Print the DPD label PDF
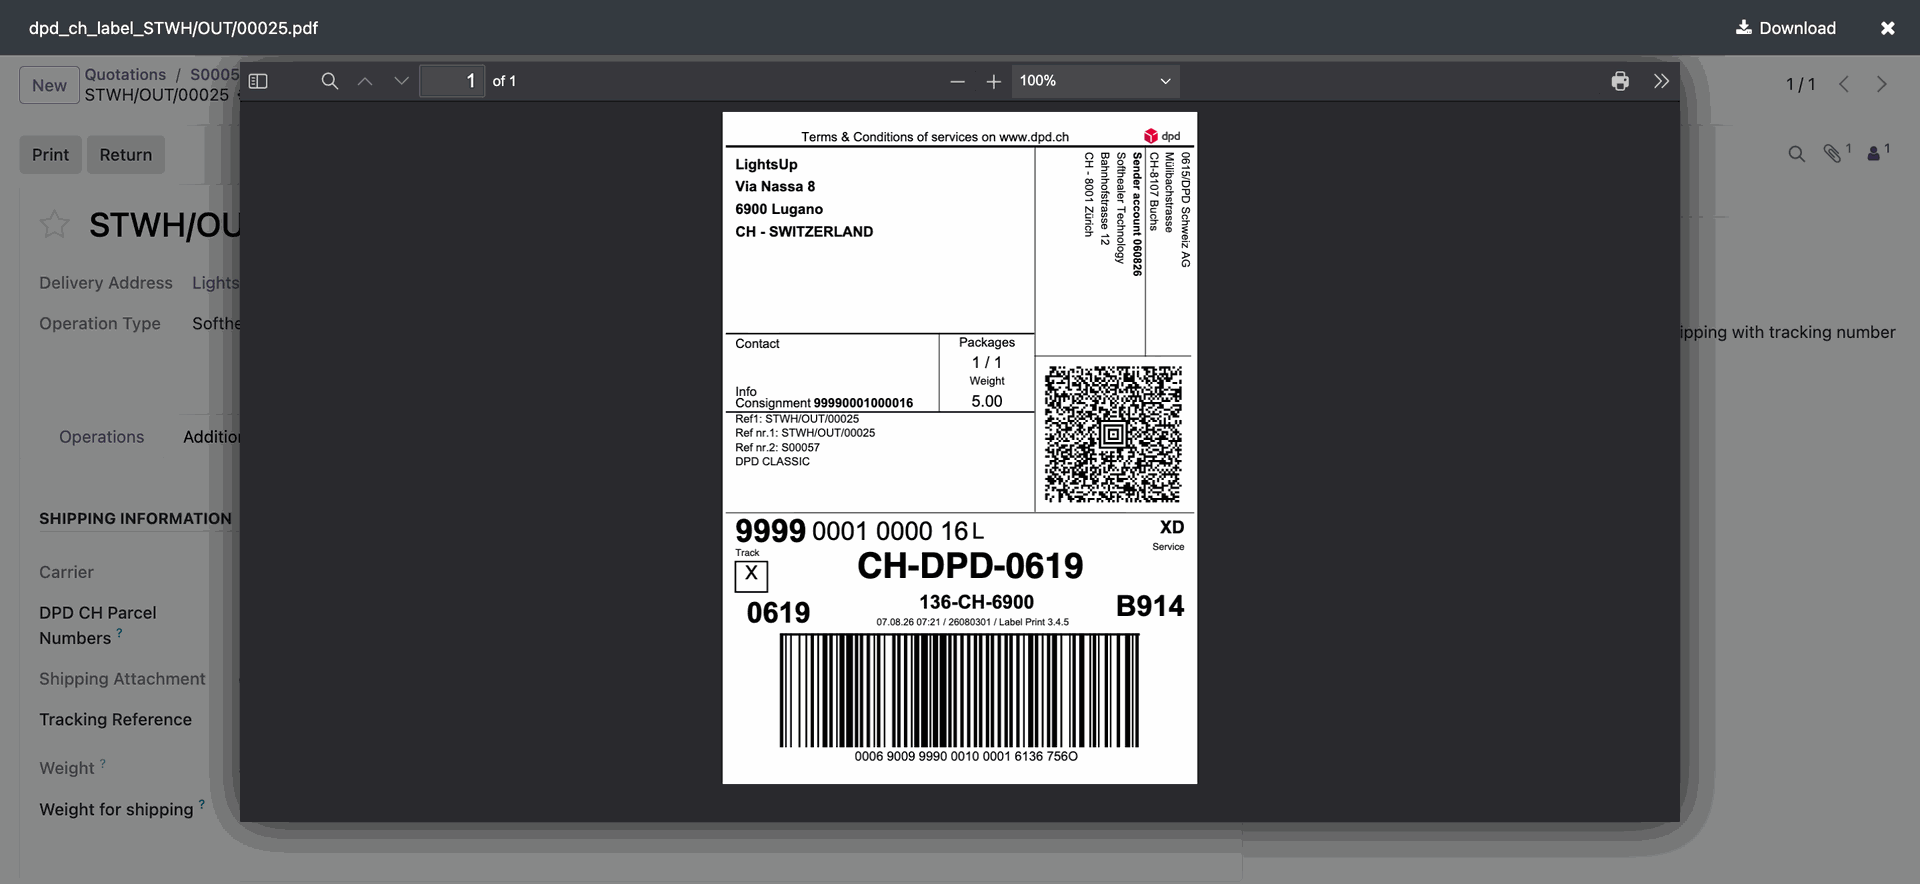The height and width of the screenshot is (884, 1920). [1620, 81]
